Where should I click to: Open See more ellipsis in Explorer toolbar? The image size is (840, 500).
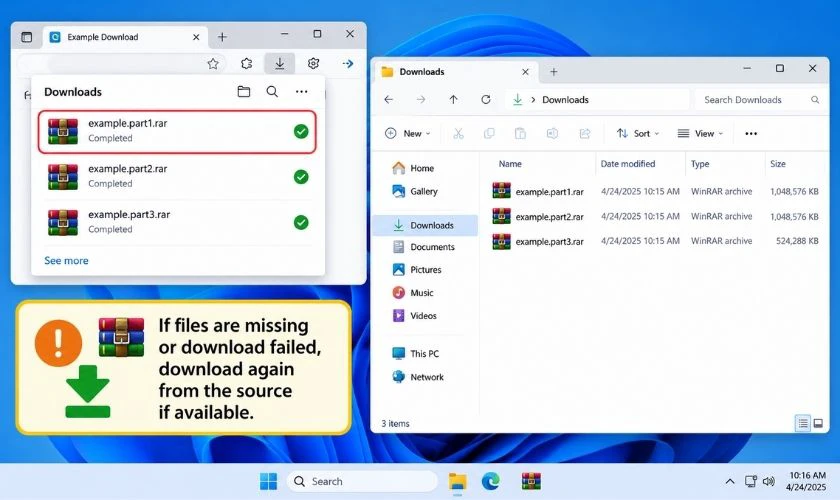point(751,133)
